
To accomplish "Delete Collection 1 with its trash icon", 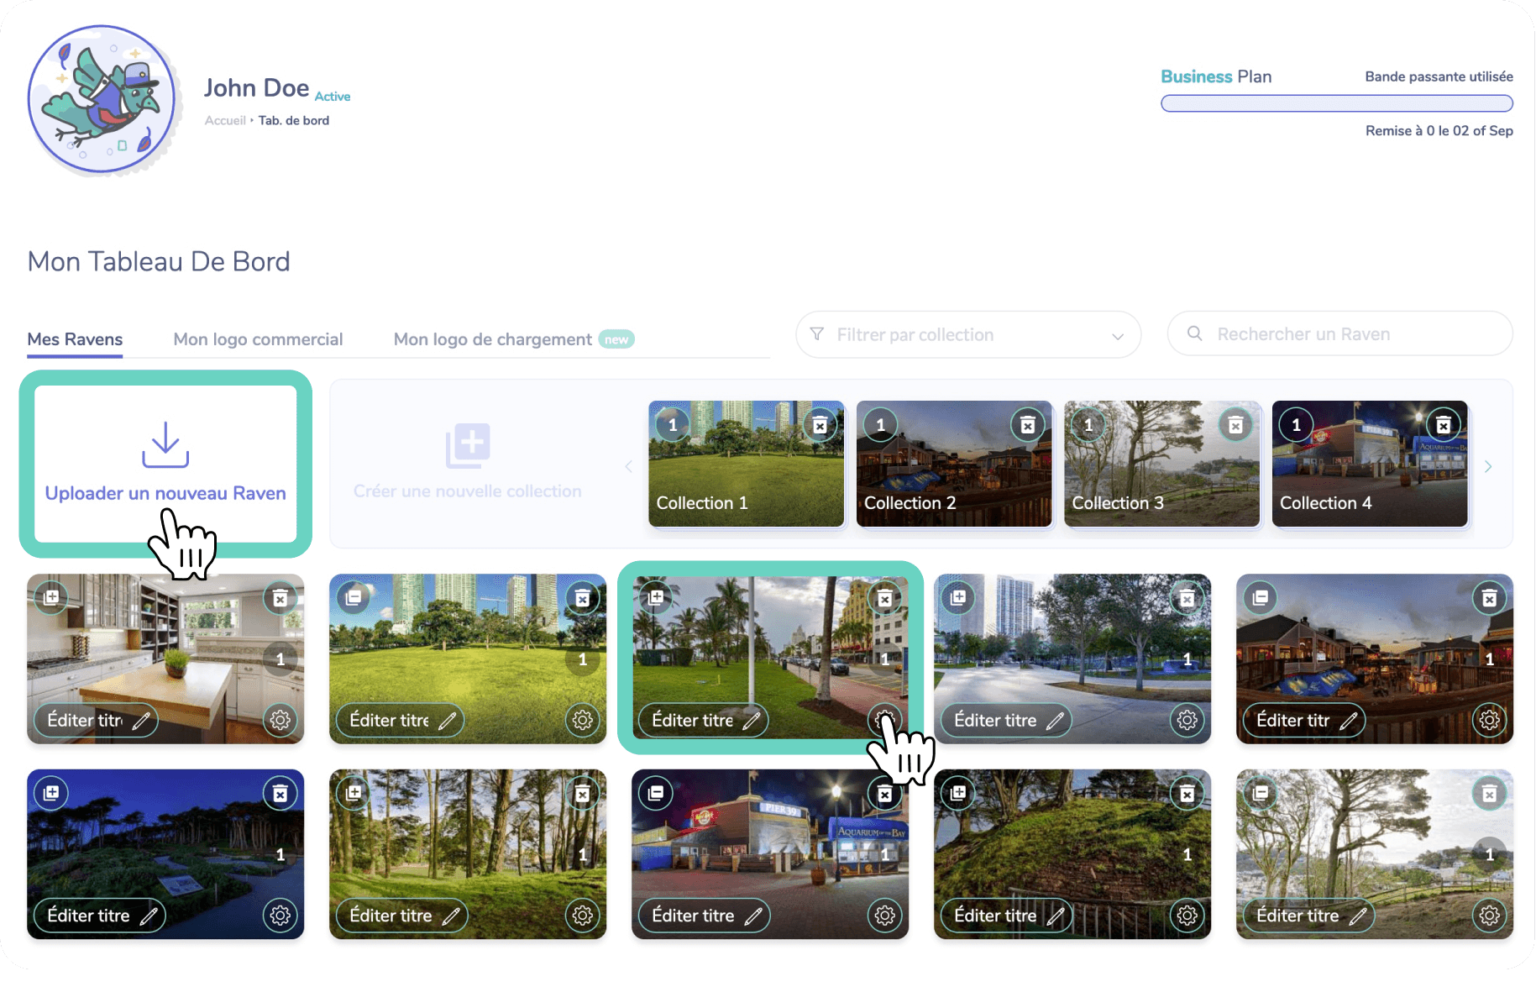I will pos(819,426).
